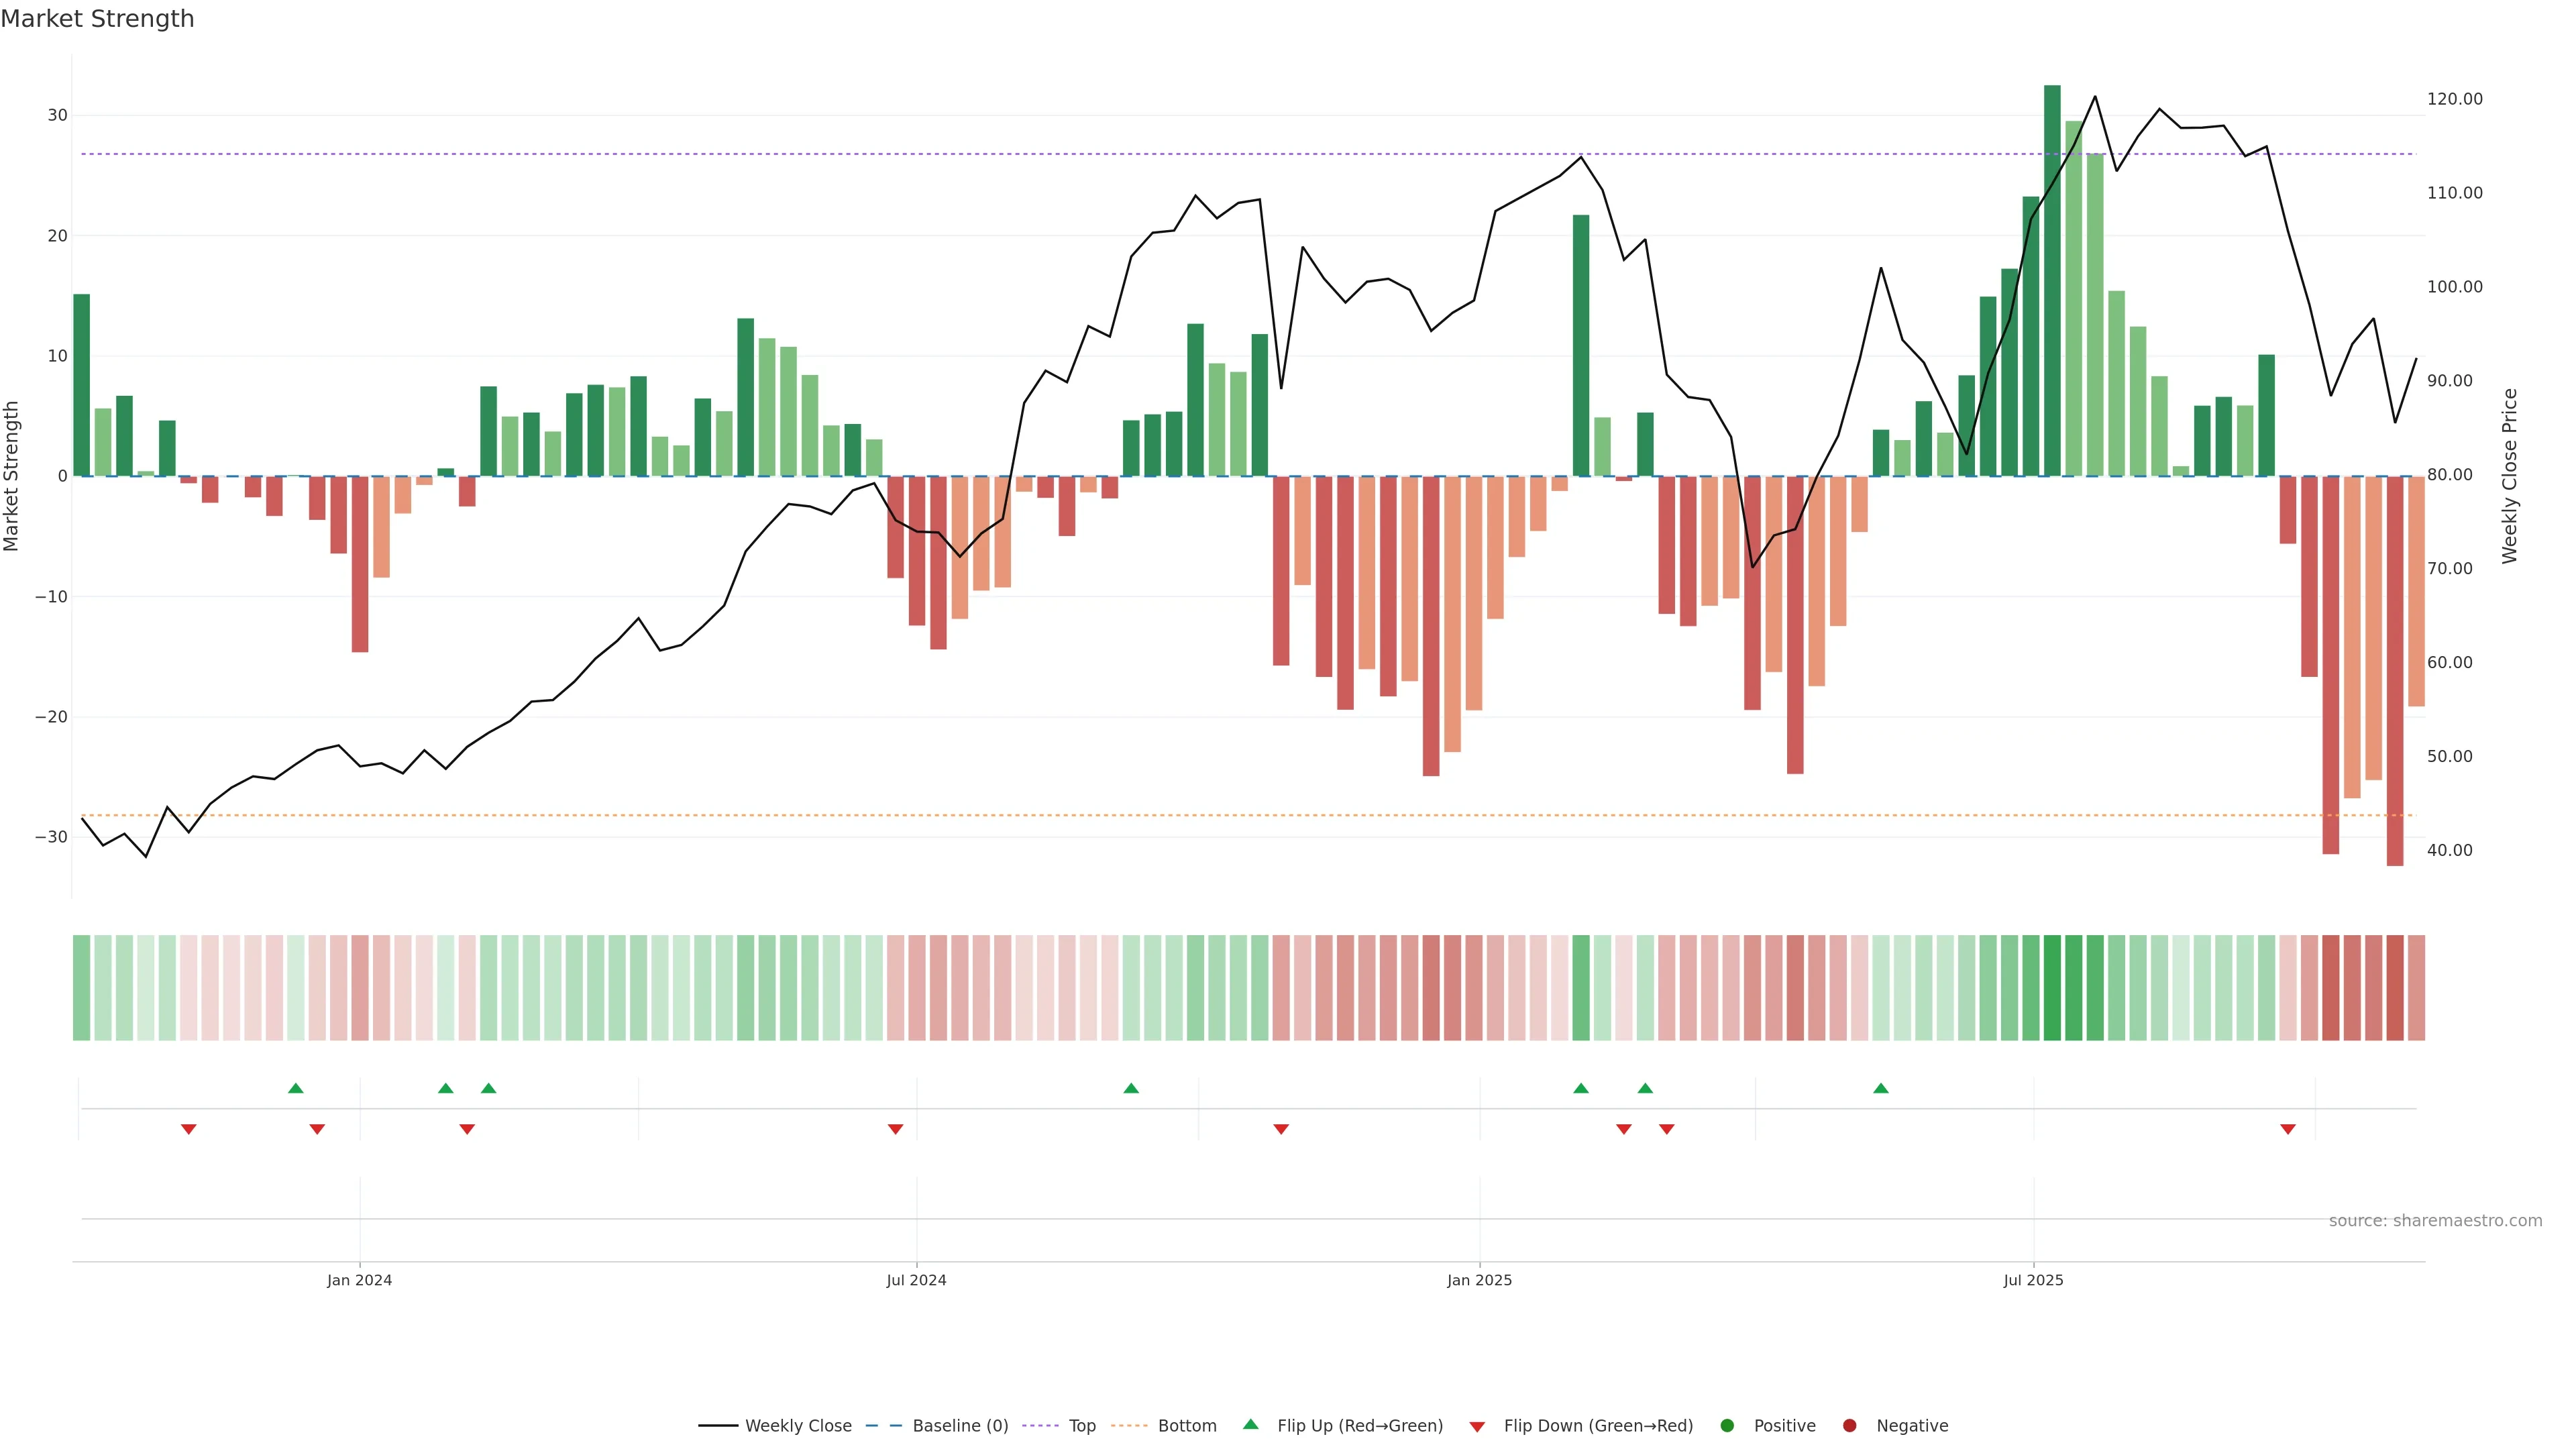The height and width of the screenshot is (1449, 2576).
Task: Click the source: sharemaestro.com text
Action: pyautogui.click(x=2435, y=1220)
